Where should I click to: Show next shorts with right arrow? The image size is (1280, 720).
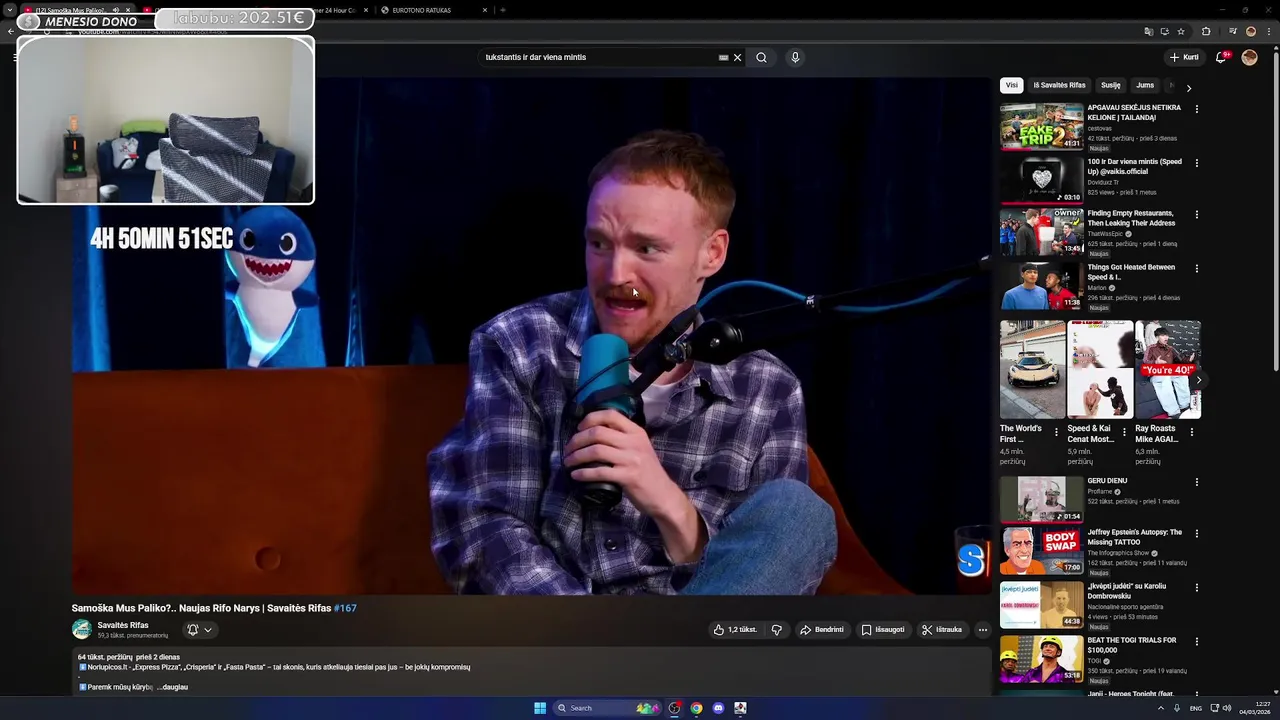1198,380
